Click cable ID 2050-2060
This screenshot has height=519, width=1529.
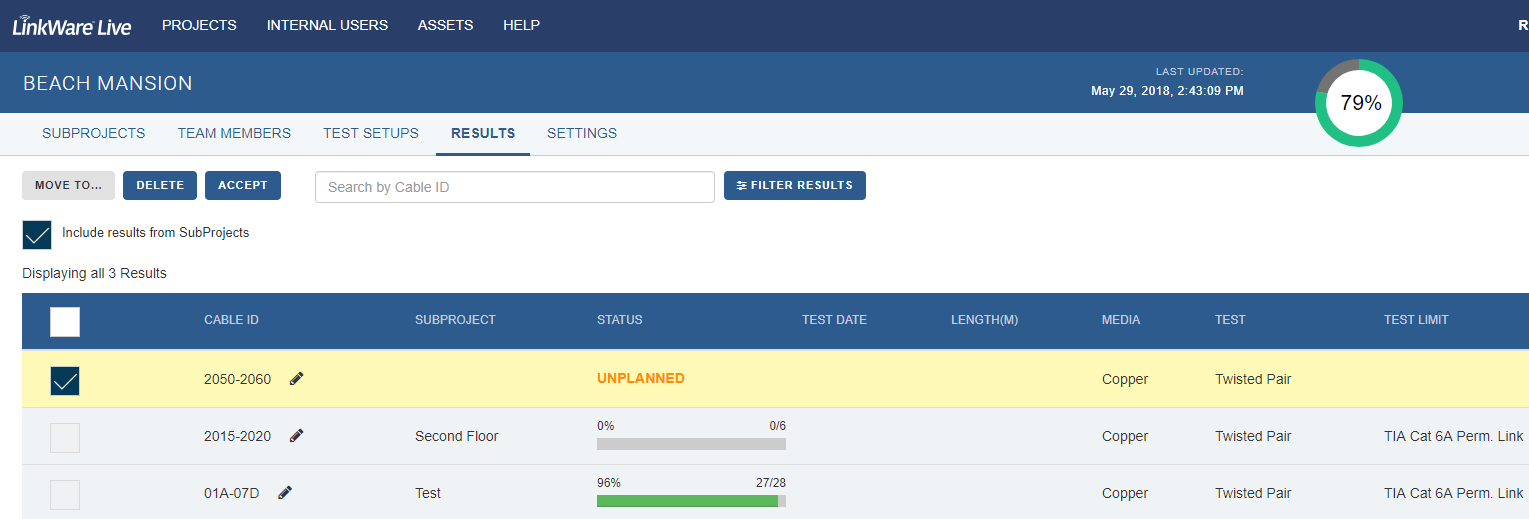[237, 380]
